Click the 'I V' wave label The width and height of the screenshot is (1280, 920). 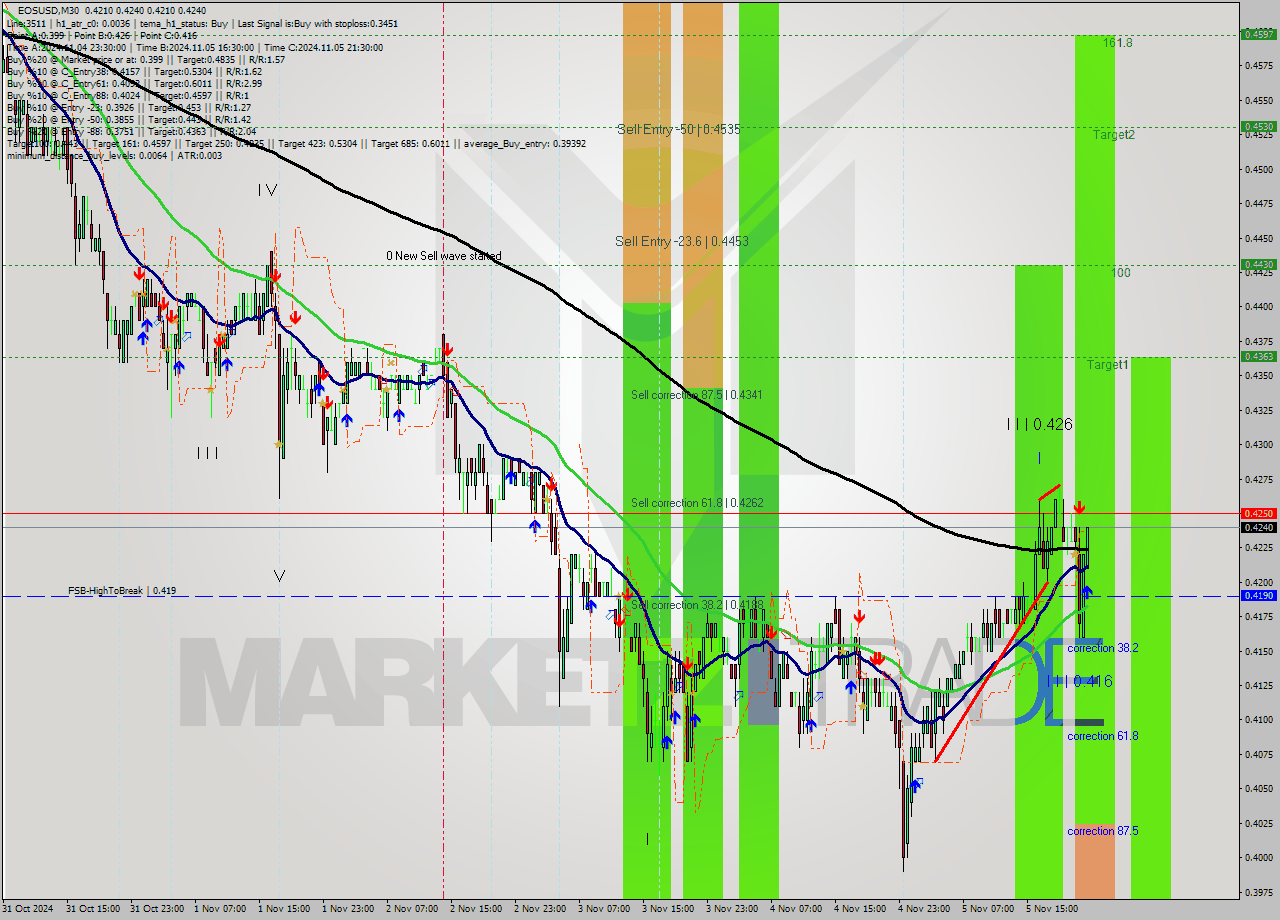pos(267,189)
